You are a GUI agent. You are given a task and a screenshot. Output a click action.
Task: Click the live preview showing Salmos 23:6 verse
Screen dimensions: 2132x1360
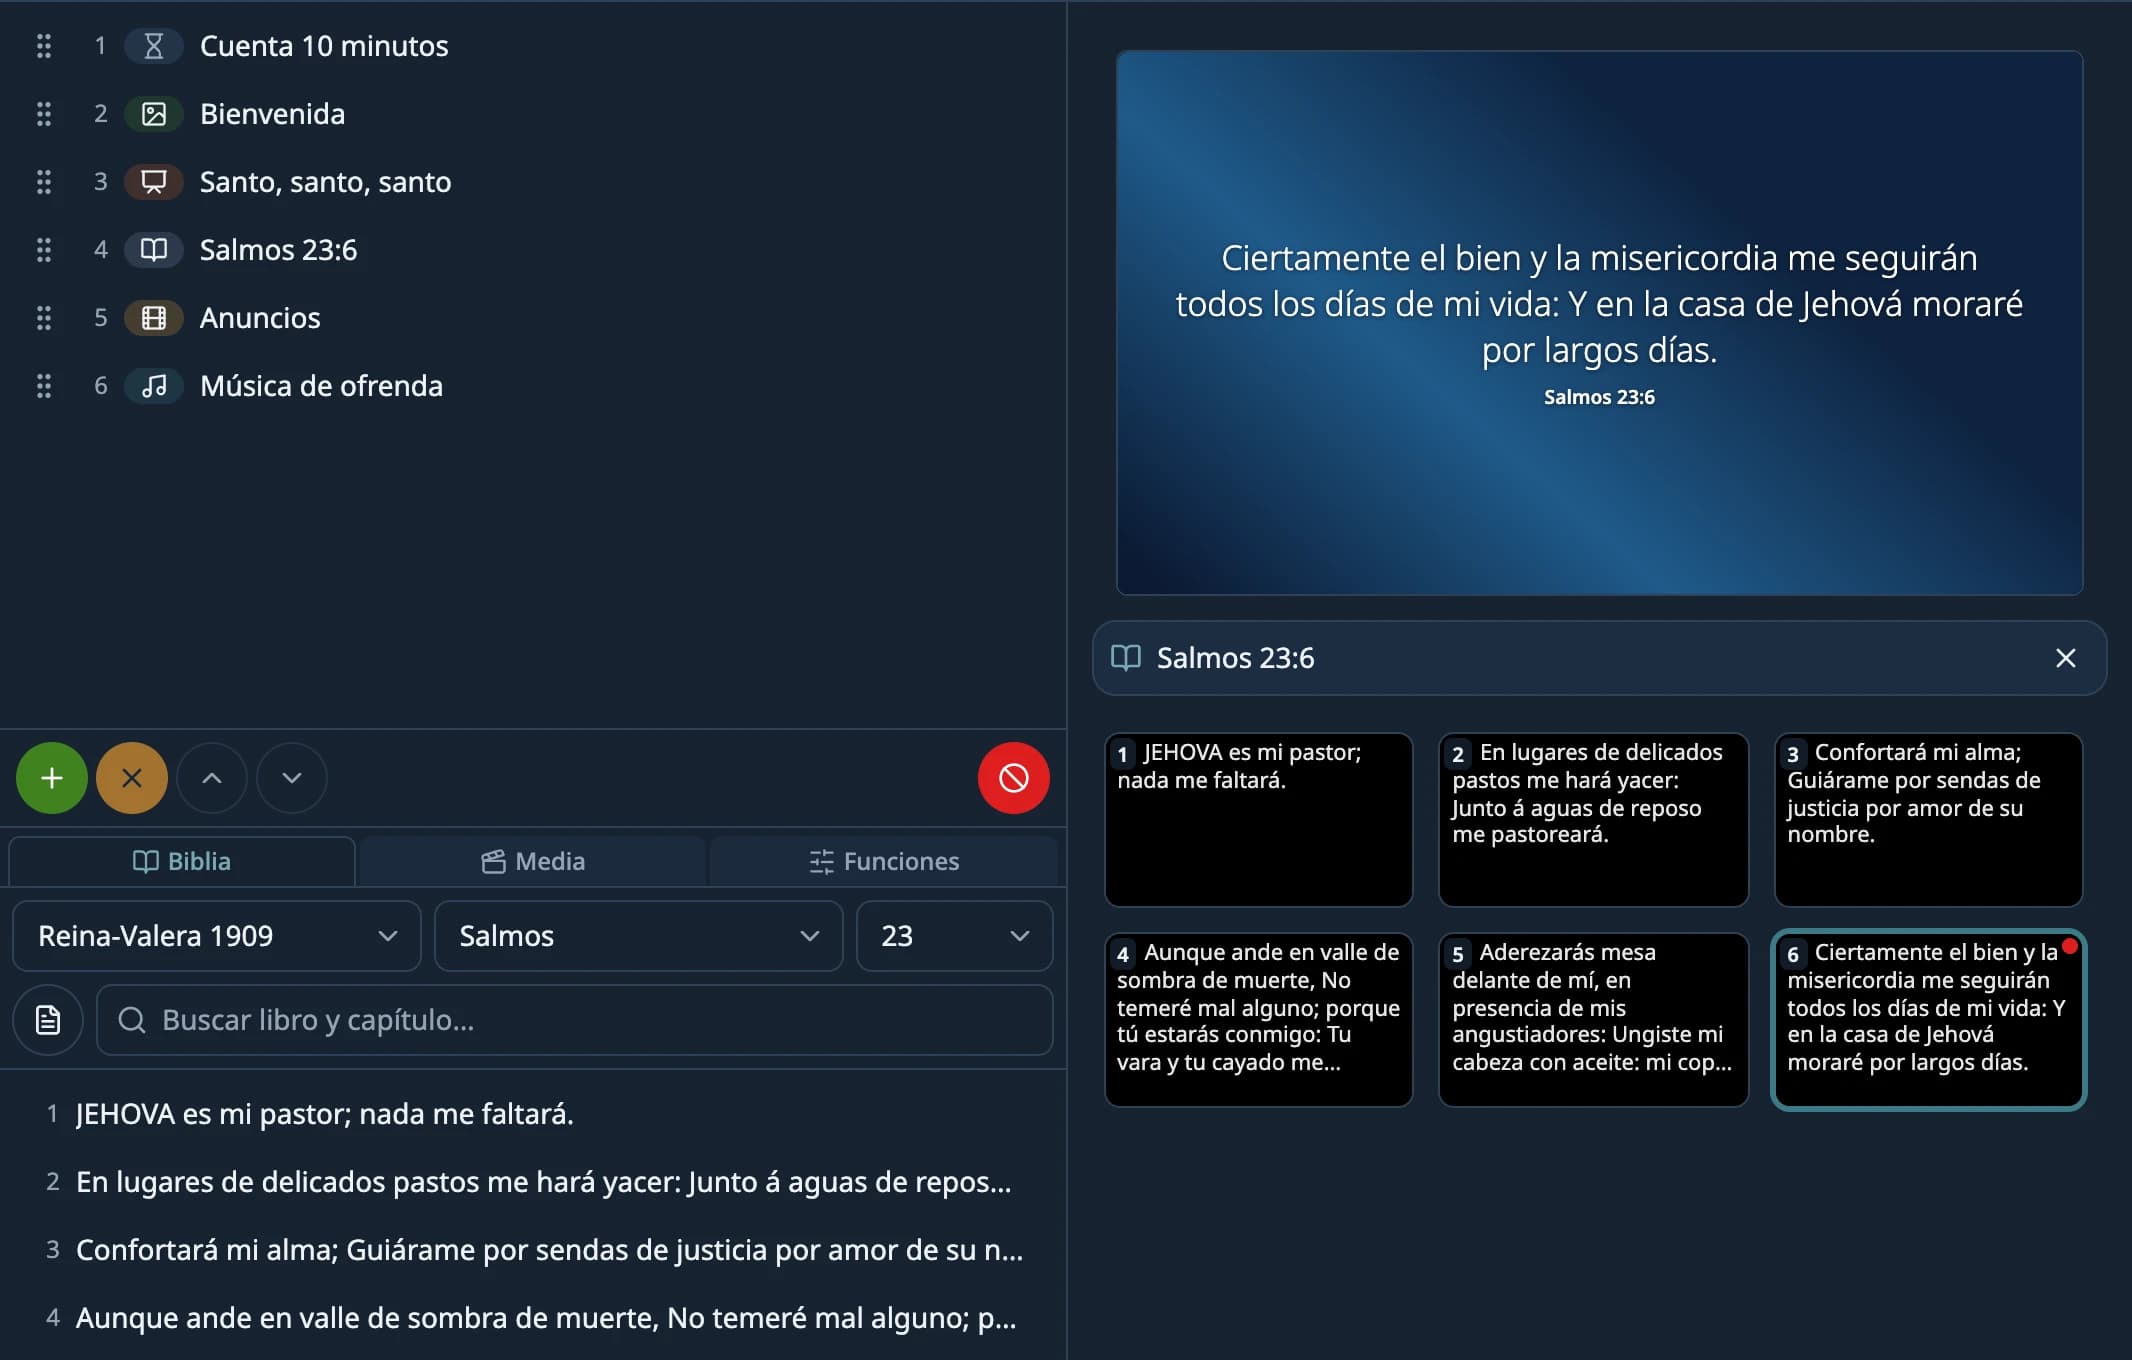coord(1600,323)
